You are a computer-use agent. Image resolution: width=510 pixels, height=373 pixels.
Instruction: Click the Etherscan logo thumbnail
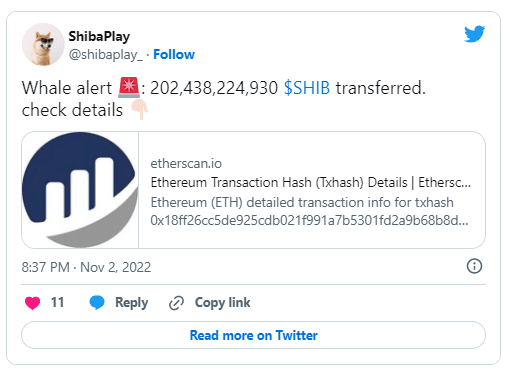point(80,190)
